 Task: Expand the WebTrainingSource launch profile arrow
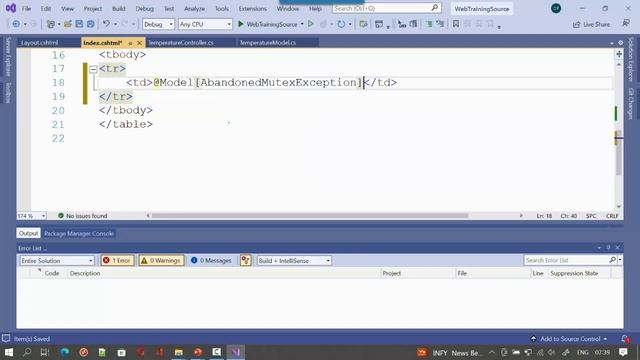click(302, 24)
